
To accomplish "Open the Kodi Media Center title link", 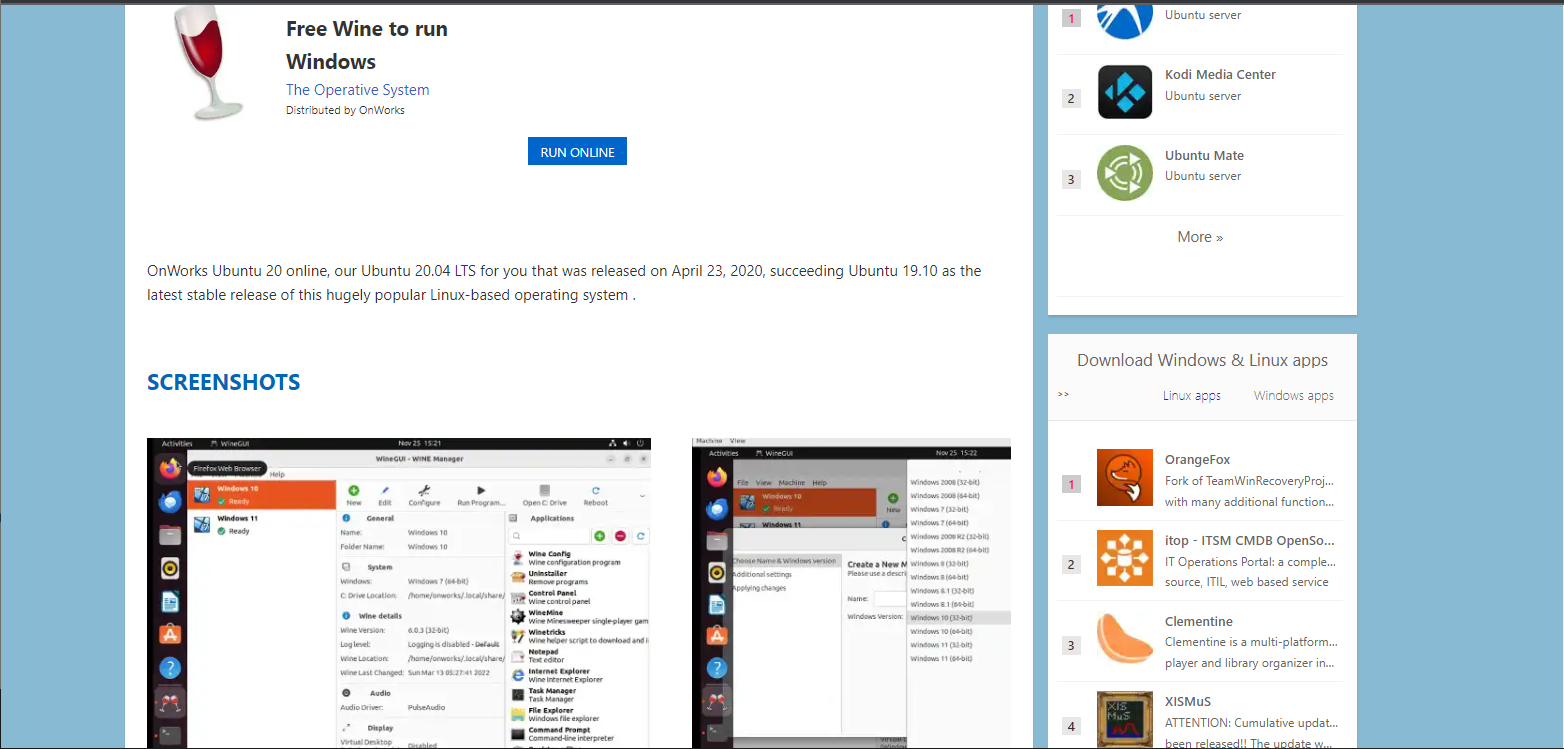I will (1220, 74).
